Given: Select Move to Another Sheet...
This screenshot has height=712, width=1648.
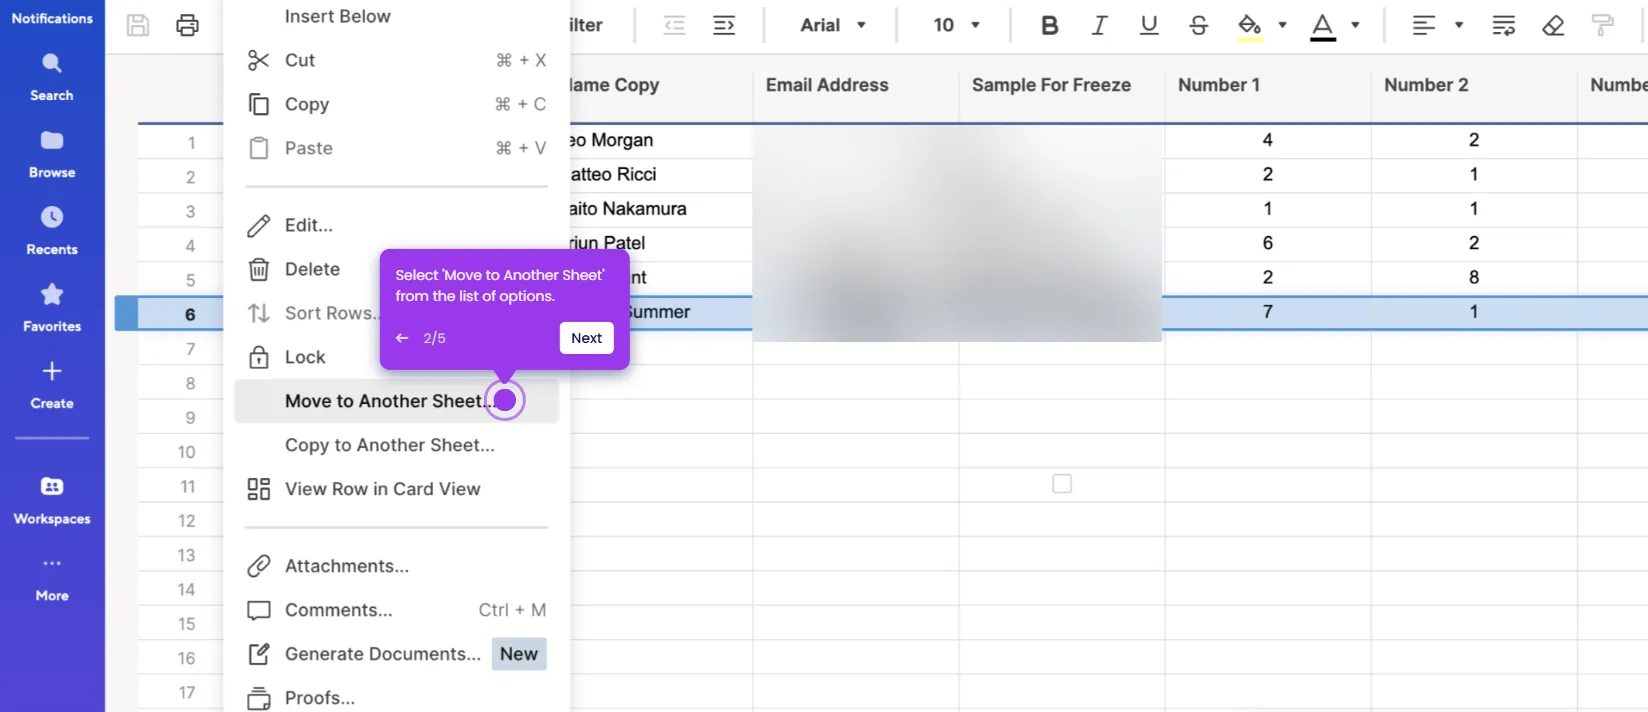Looking at the screenshot, I should pyautogui.click(x=396, y=401).
